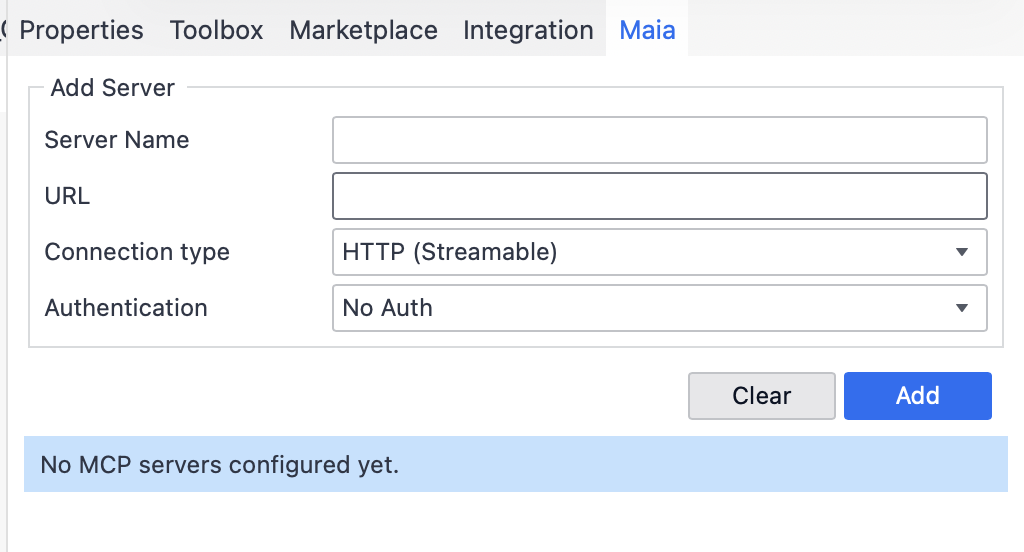Click the URL label text
The image size is (1024, 552).
(x=67, y=196)
